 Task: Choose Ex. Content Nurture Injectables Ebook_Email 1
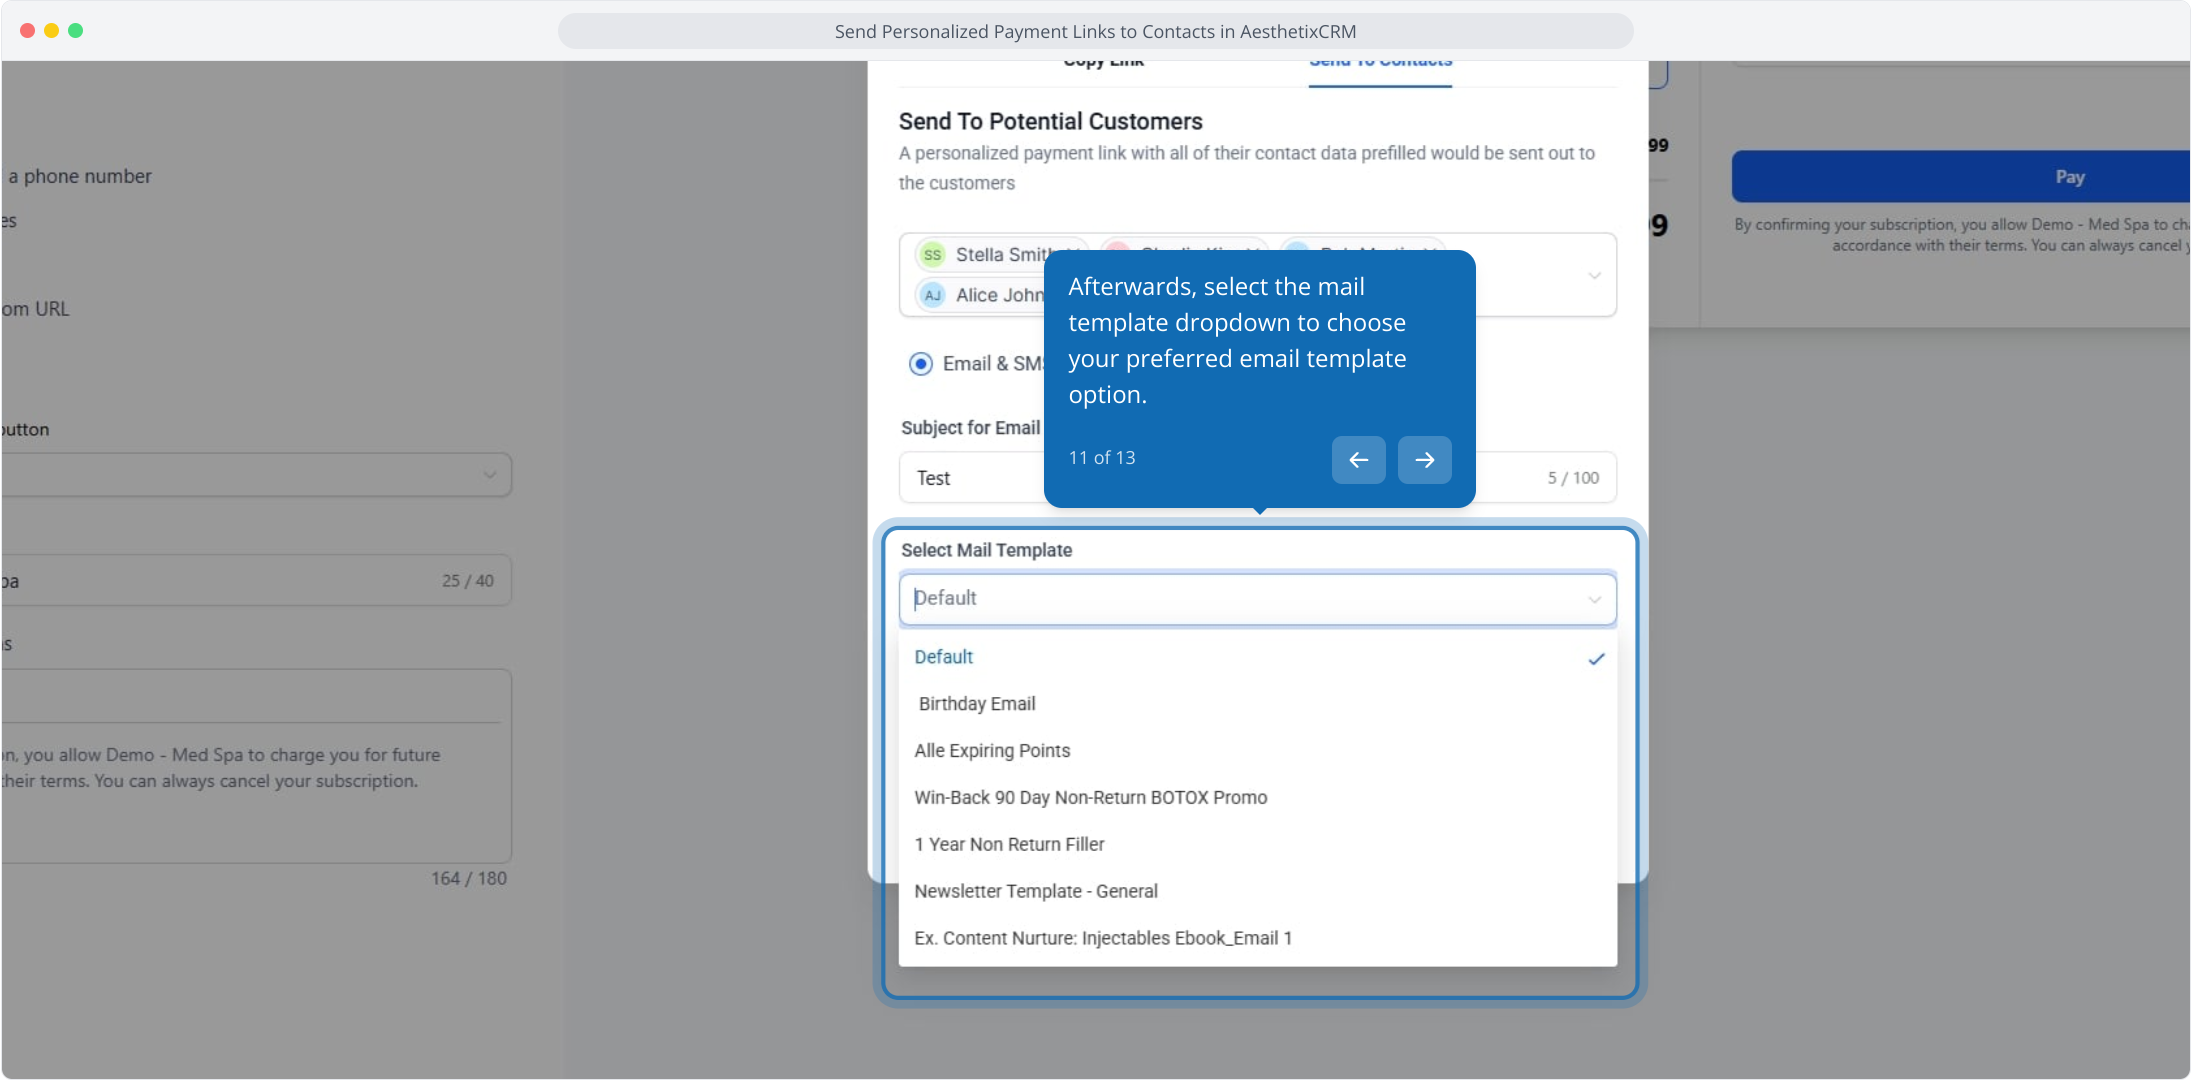(1102, 939)
